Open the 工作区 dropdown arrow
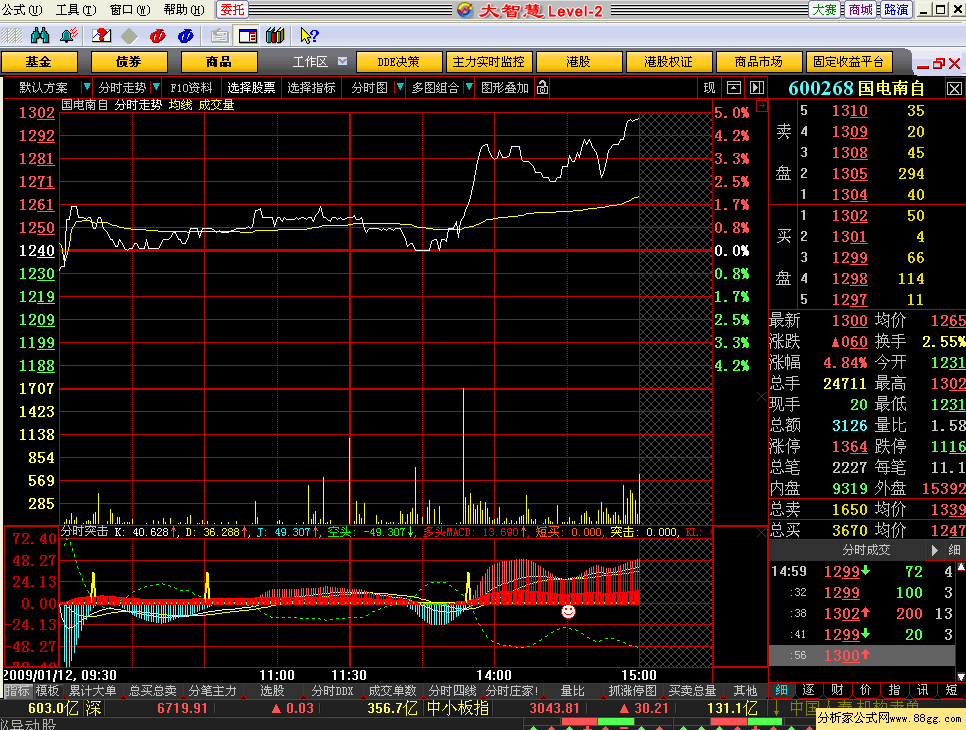The width and height of the screenshot is (966, 730). point(343,62)
